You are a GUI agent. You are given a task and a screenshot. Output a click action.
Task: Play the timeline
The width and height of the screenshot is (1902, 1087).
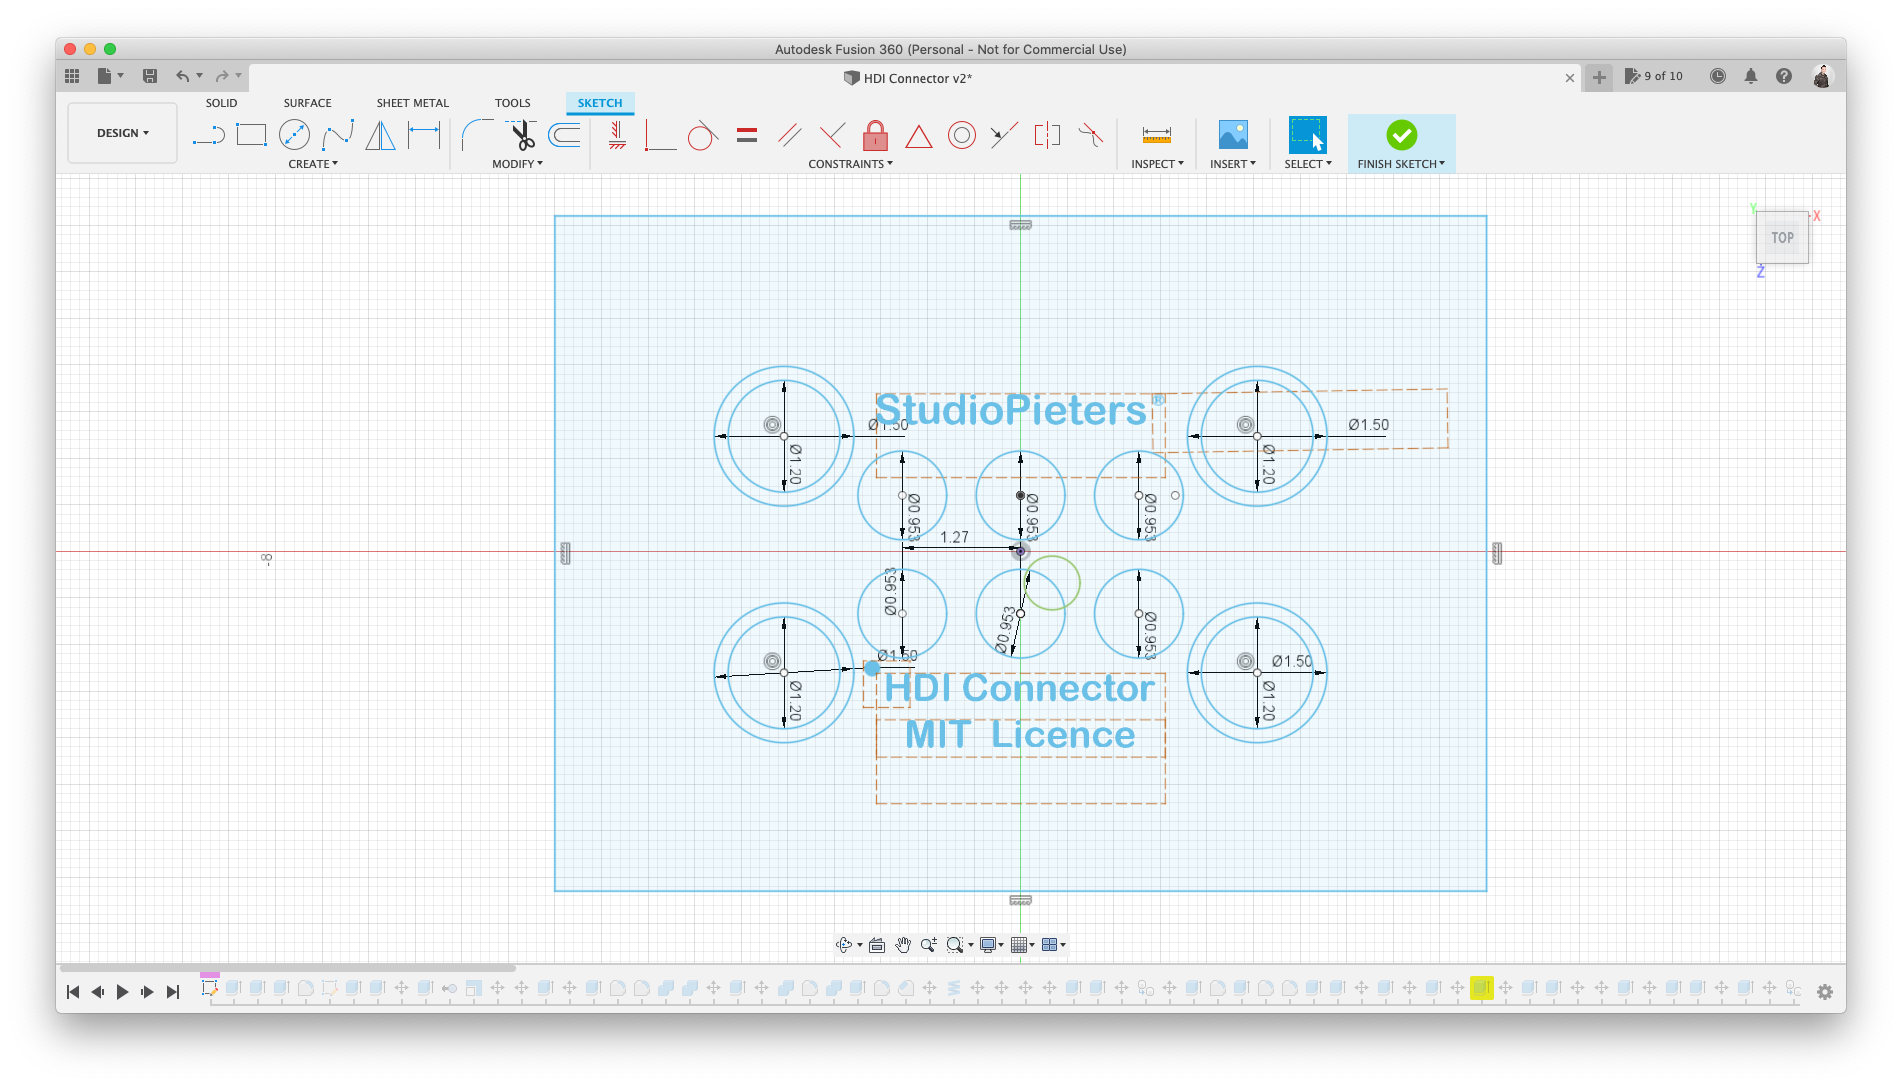[122, 992]
